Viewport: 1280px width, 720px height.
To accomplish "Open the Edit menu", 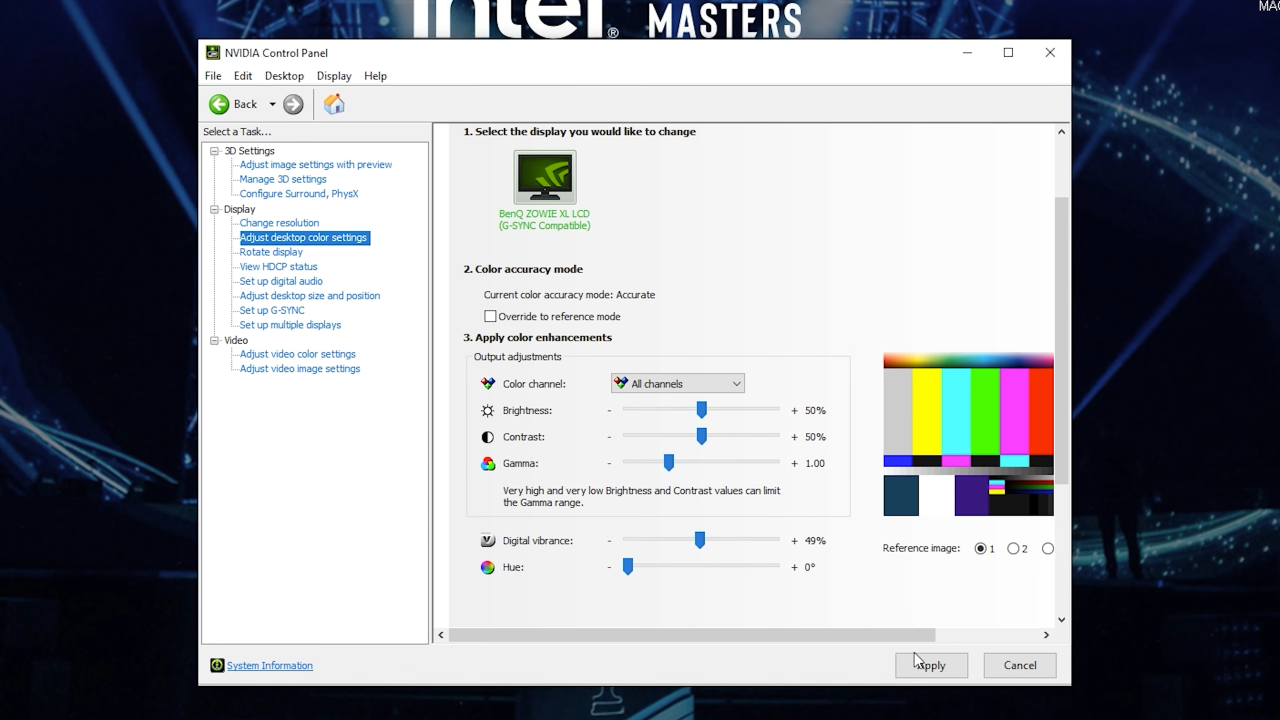I will (x=243, y=76).
